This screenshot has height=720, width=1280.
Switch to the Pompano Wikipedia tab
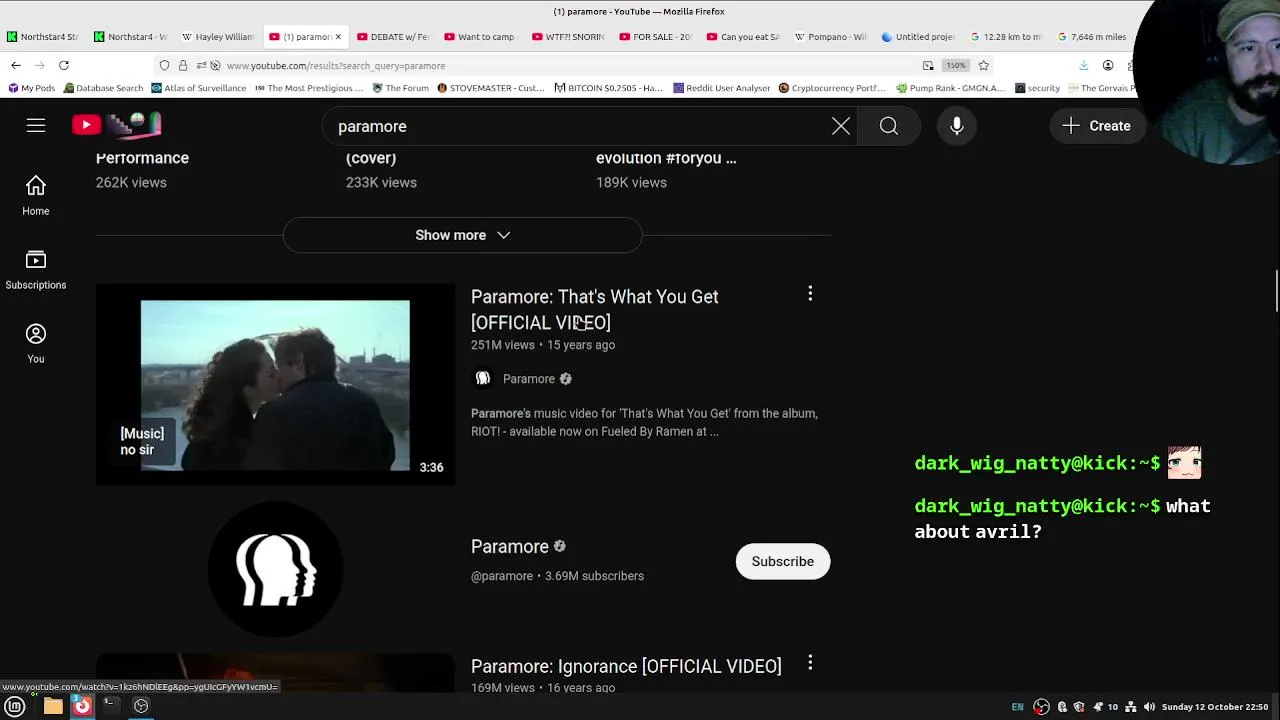point(830,37)
